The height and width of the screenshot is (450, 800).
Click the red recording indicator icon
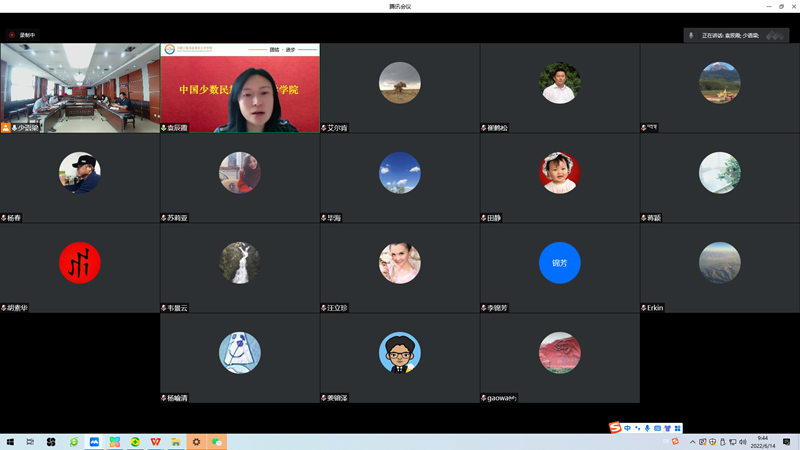tap(12, 35)
